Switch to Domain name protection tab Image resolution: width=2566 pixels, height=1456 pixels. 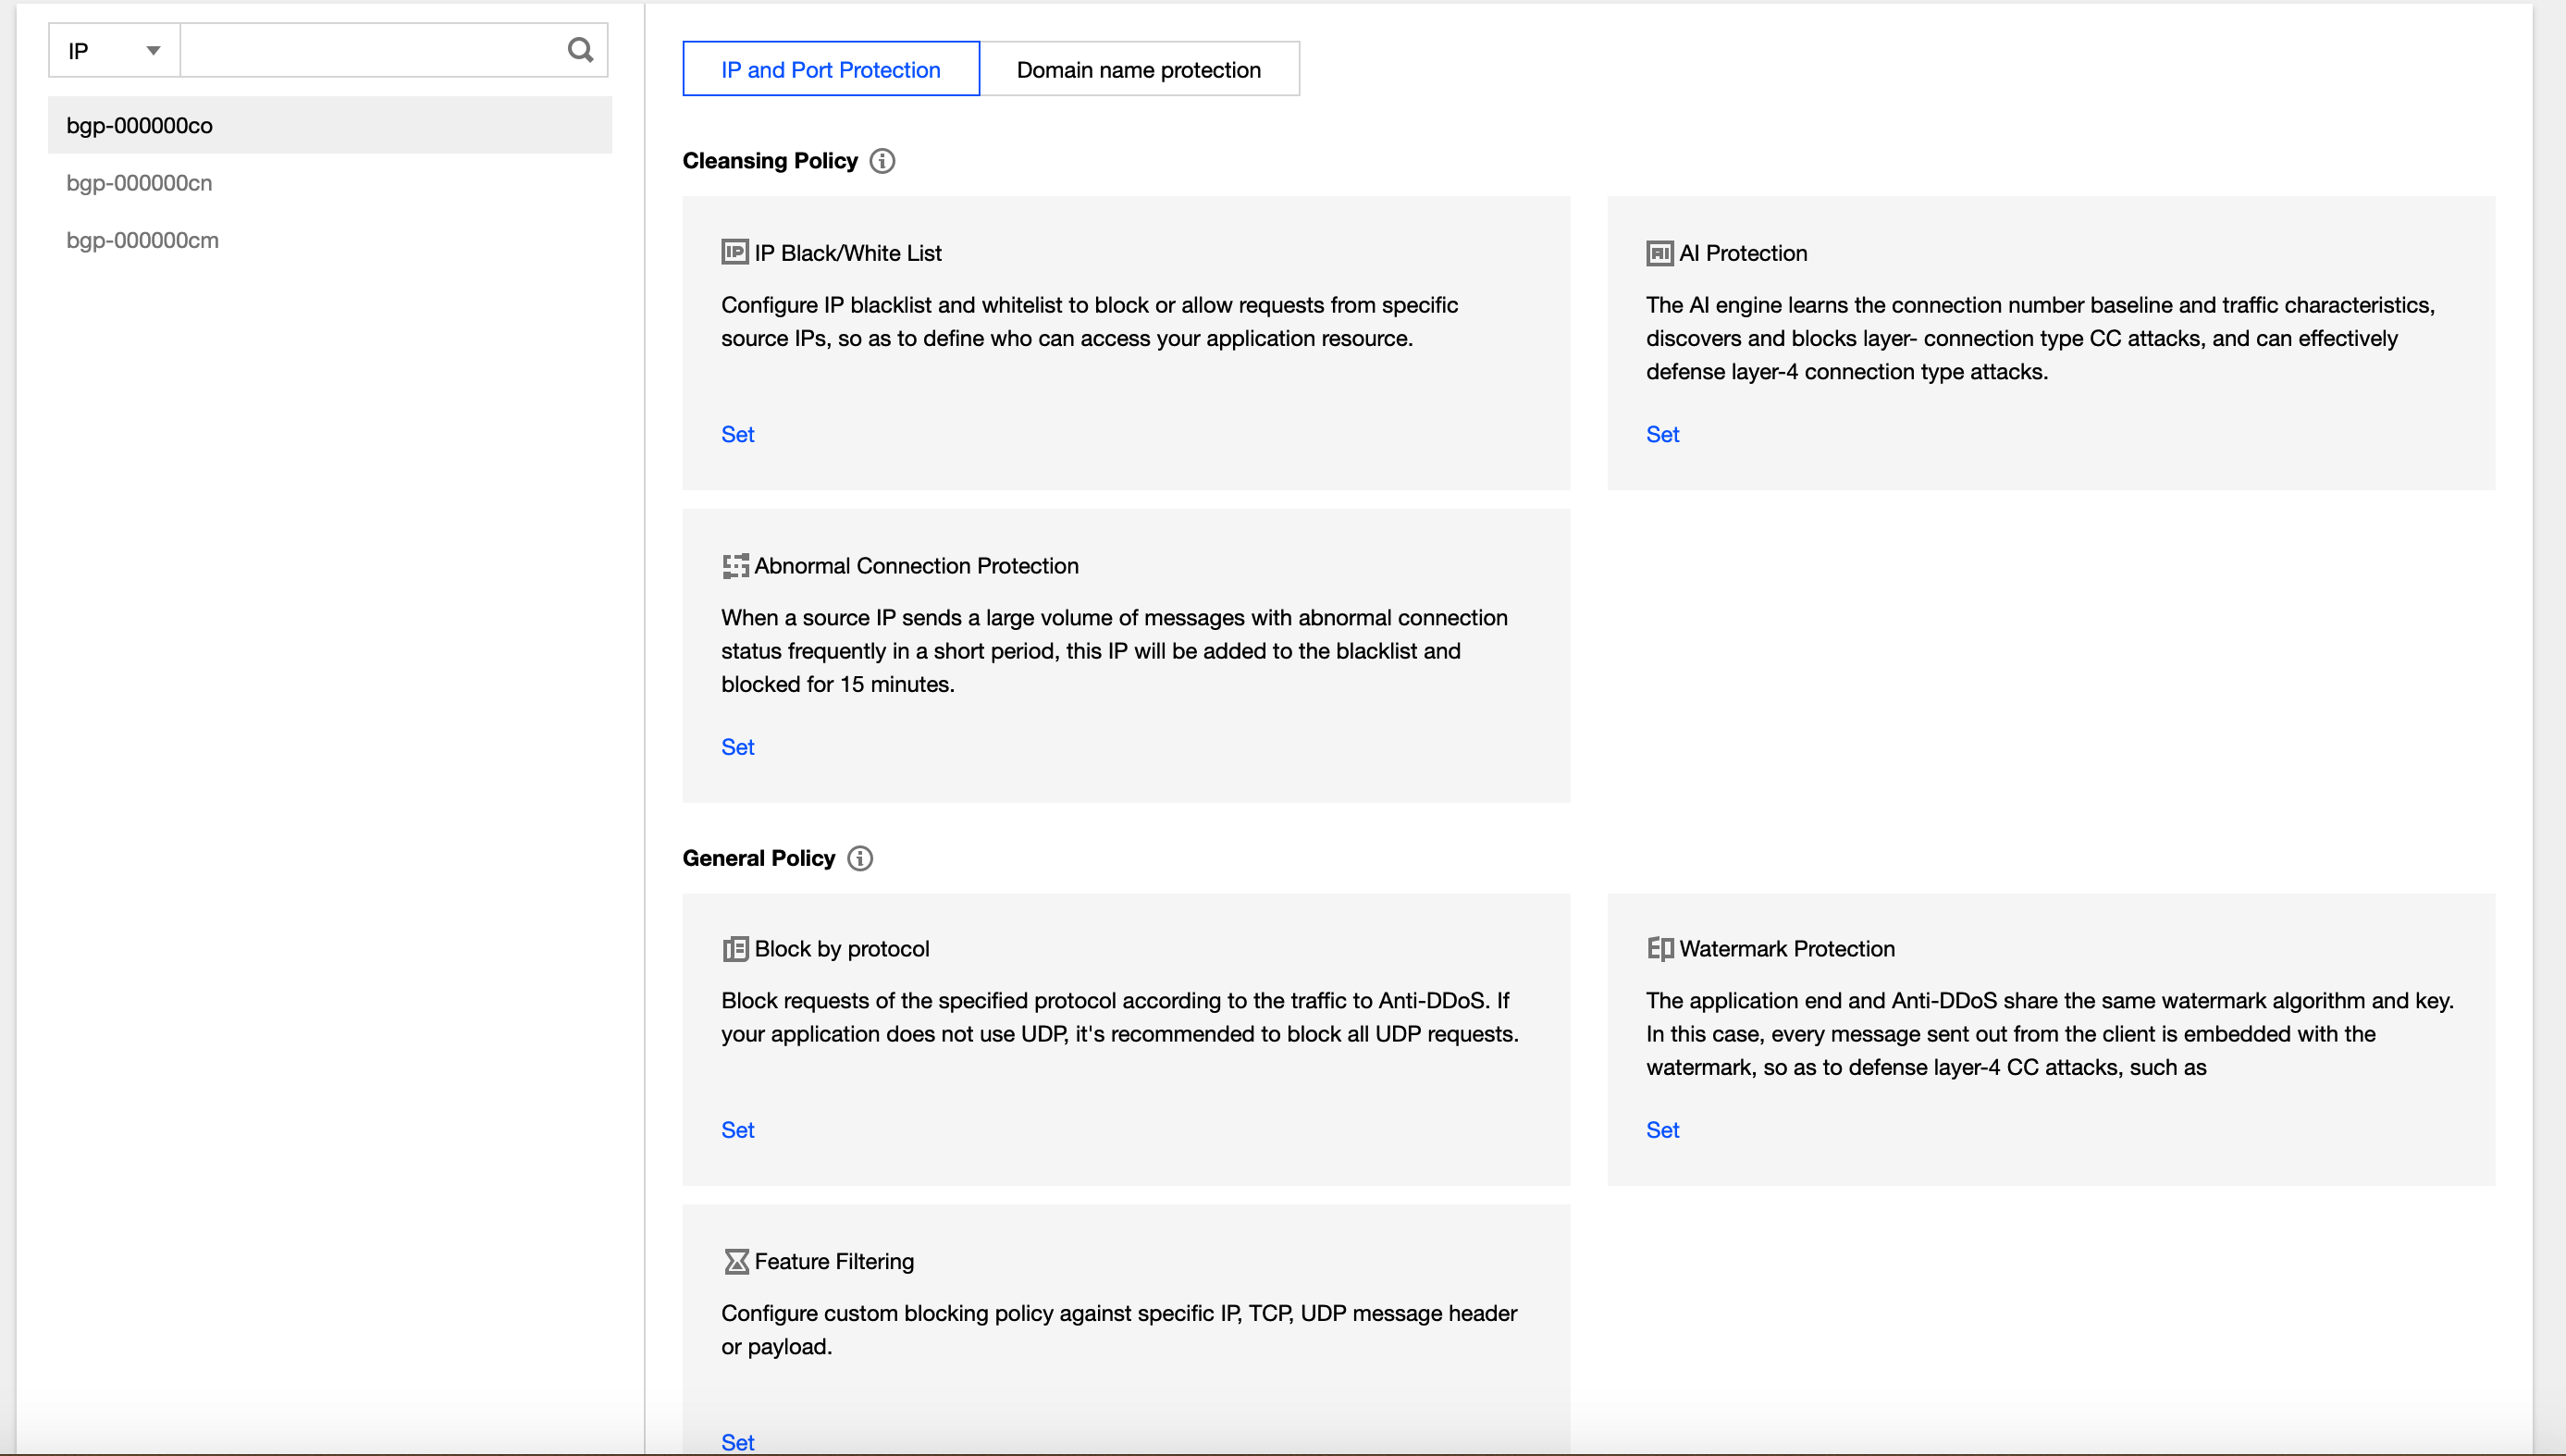click(x=1139, y=69)
